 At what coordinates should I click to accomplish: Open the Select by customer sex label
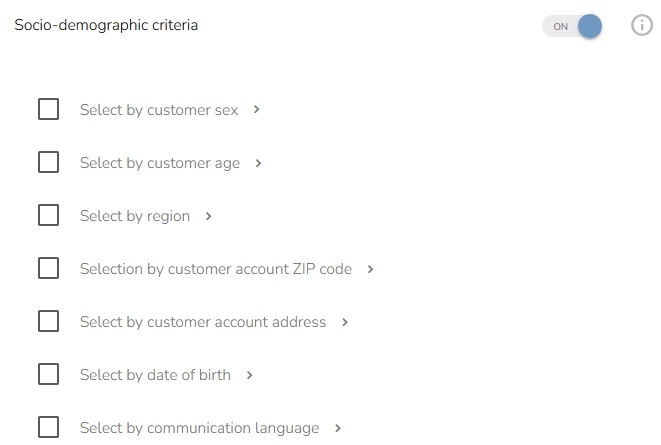(159, 110)
